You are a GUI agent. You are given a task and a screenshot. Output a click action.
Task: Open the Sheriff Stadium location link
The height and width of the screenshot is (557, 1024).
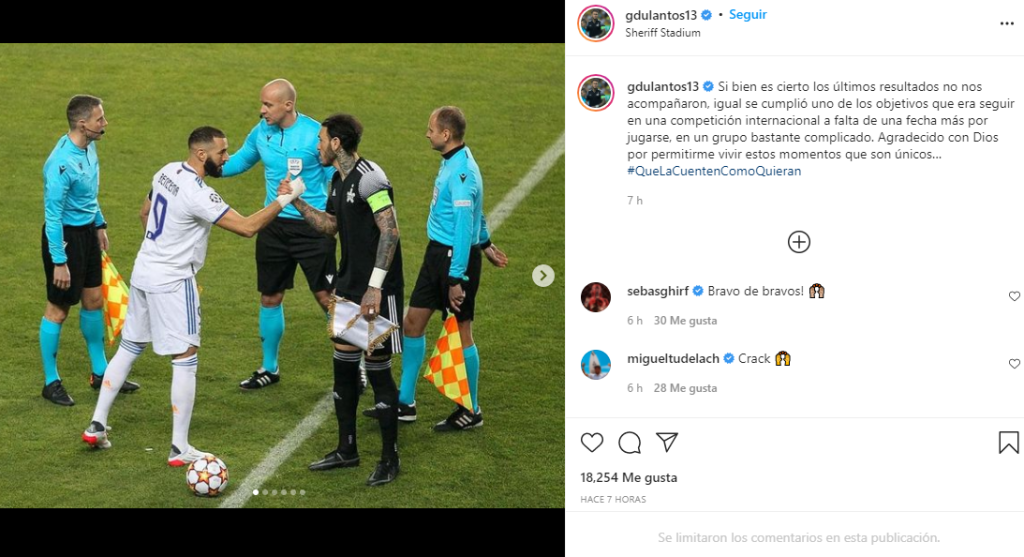(x=662, y=33)
